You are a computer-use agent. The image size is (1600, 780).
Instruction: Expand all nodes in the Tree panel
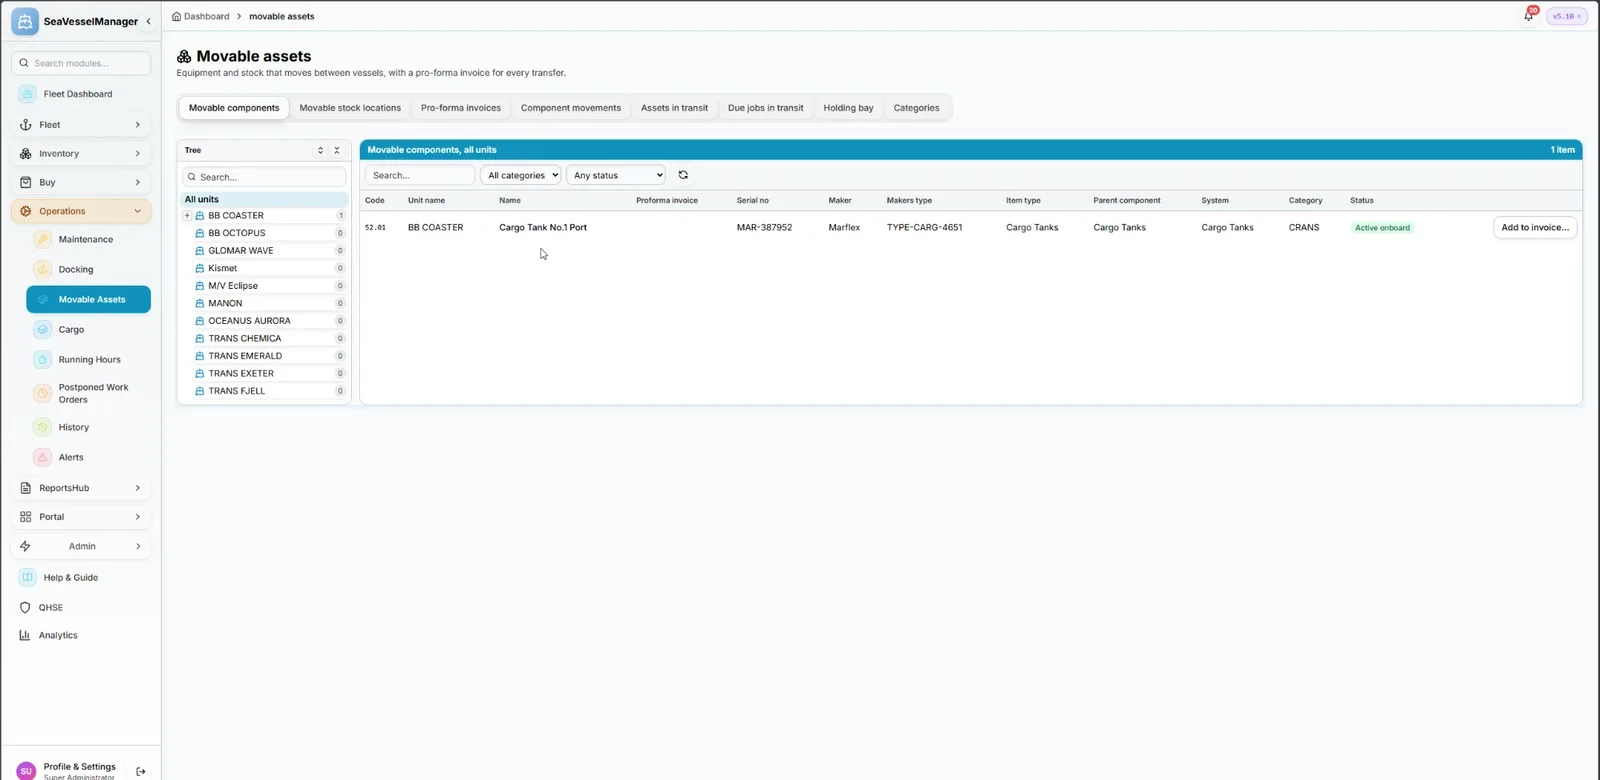(320, 150)
